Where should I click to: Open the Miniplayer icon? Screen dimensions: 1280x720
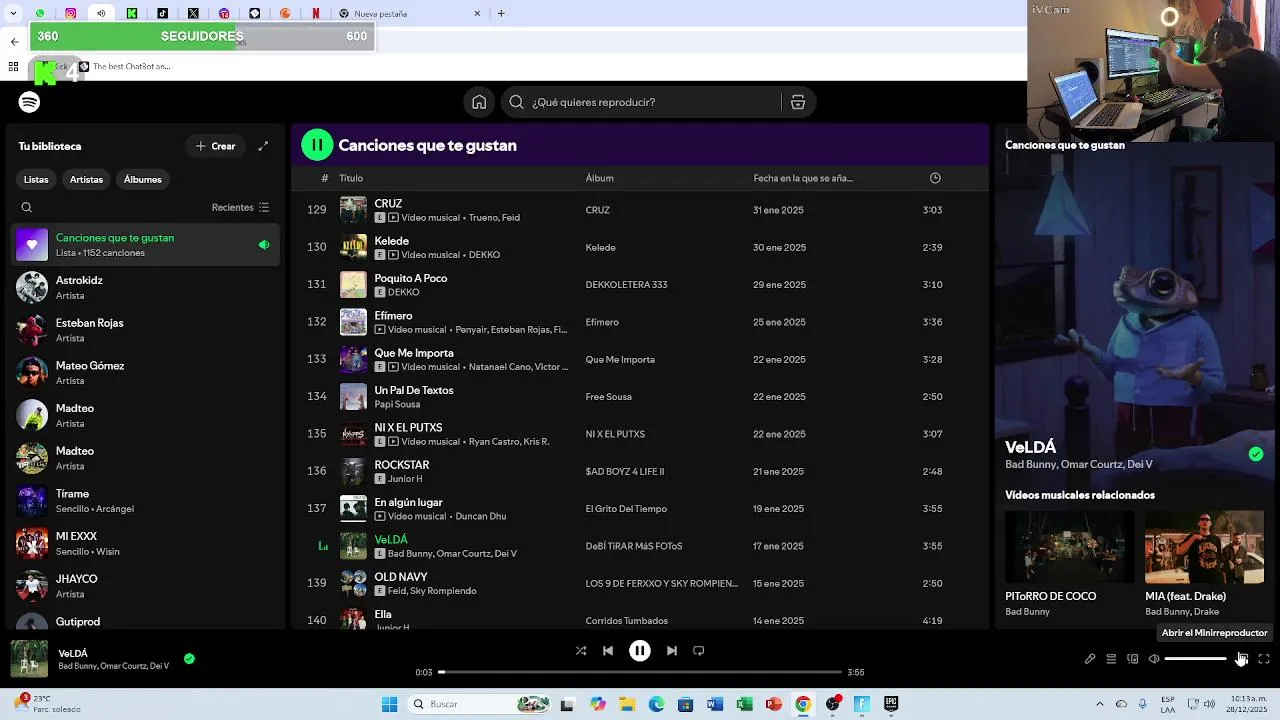1242,659
